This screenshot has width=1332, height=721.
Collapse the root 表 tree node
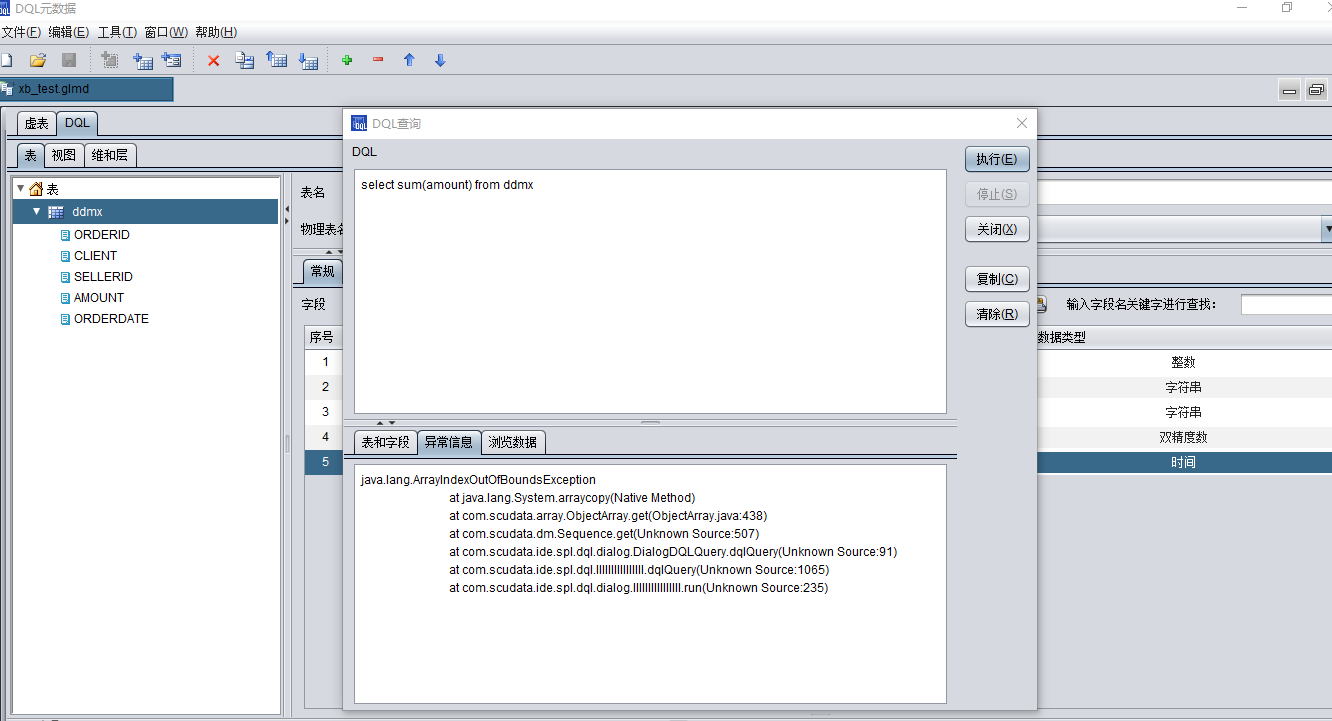click(x=20, y=188)
